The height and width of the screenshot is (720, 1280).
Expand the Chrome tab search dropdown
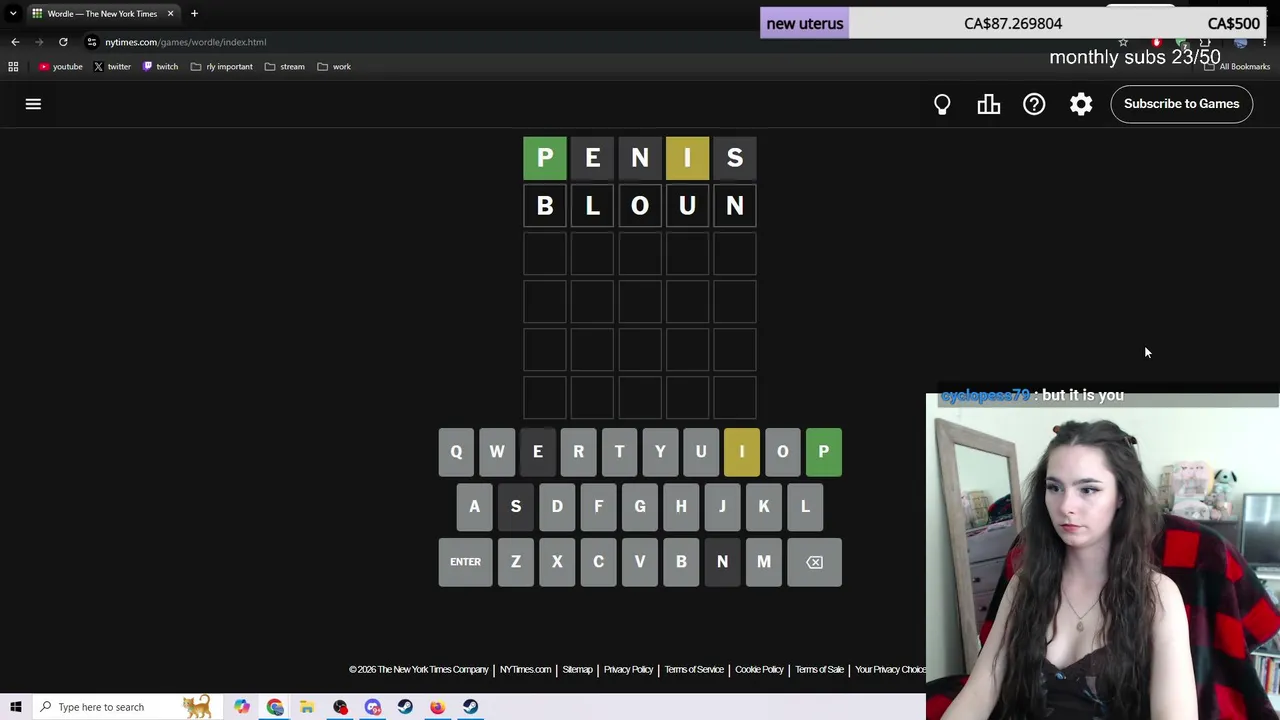point(13,14)
